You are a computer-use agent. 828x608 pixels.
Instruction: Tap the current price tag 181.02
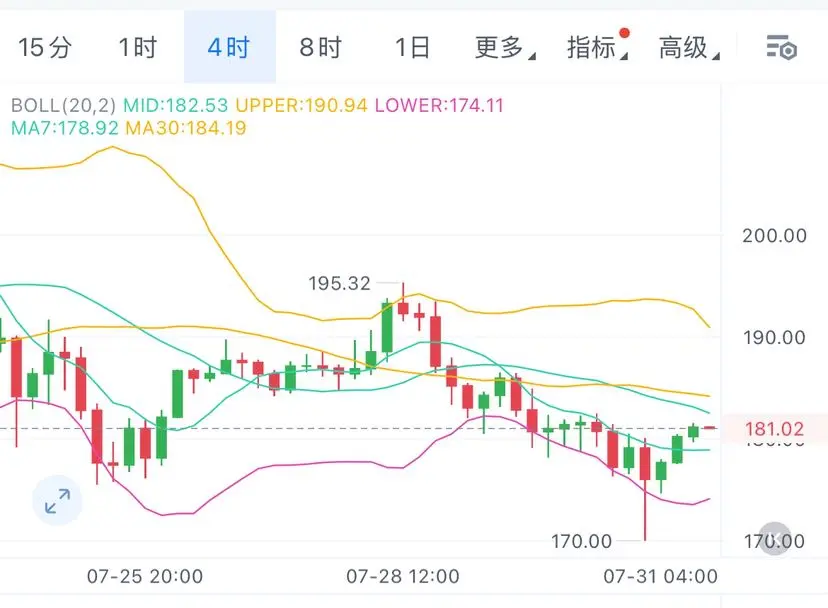click(775, 428)
